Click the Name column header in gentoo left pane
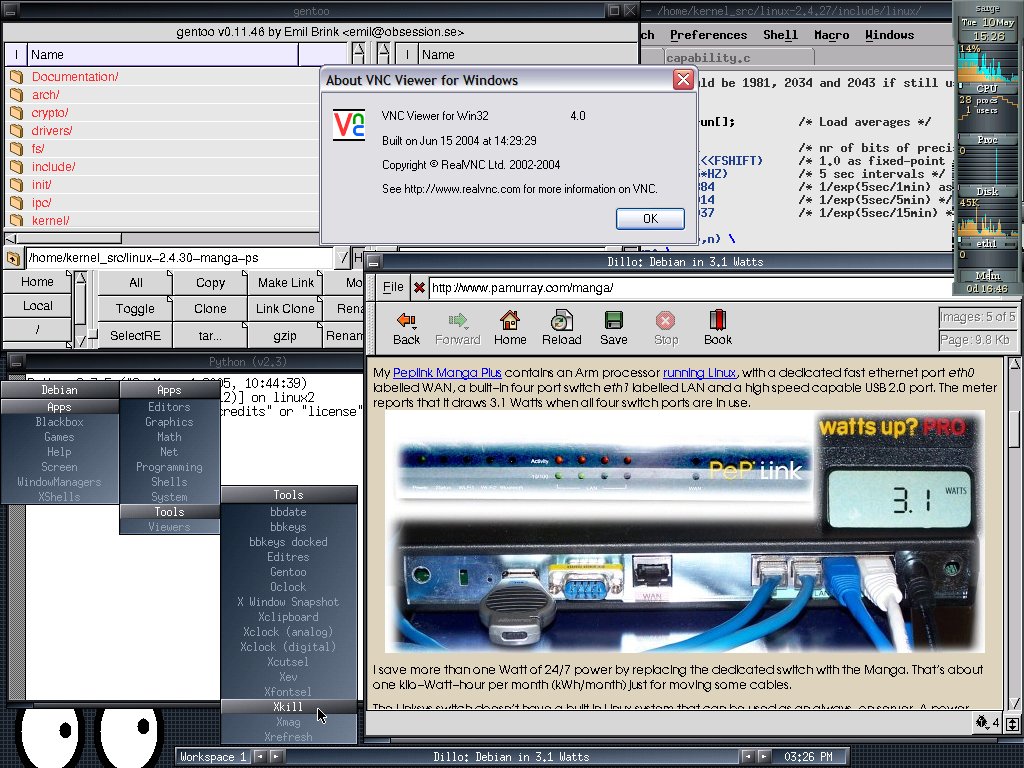This screenshot has height=768, width=1024. [x=163, y=55]
